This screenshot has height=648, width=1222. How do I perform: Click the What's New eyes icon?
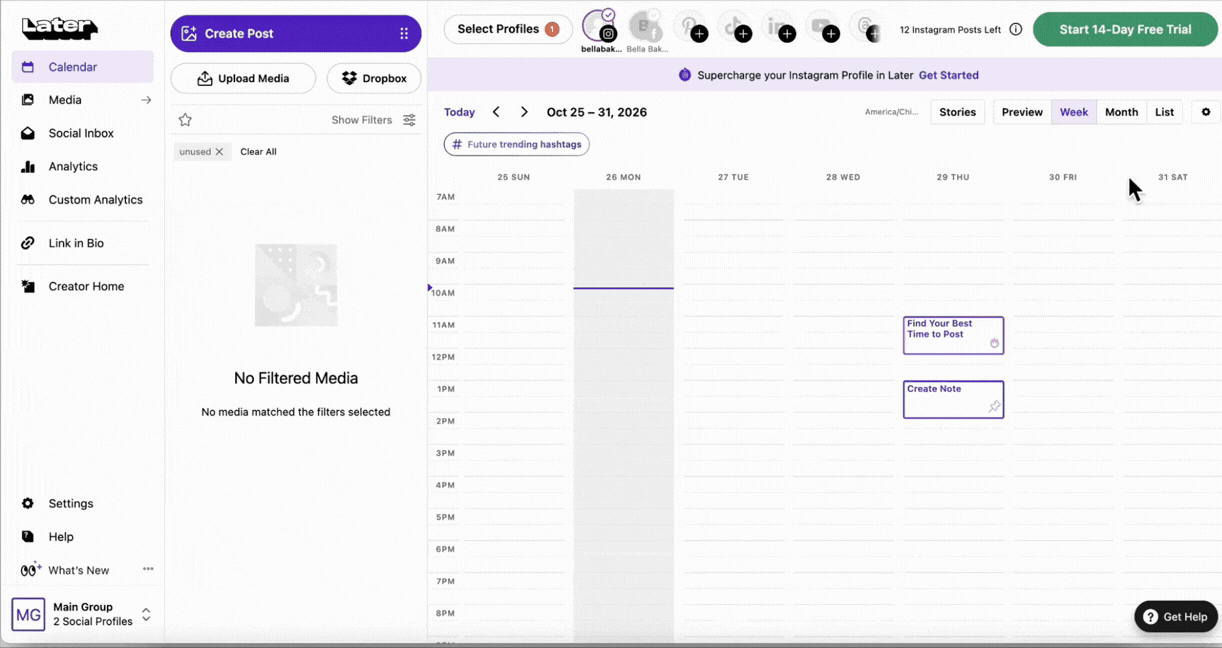tap(30, 570)
